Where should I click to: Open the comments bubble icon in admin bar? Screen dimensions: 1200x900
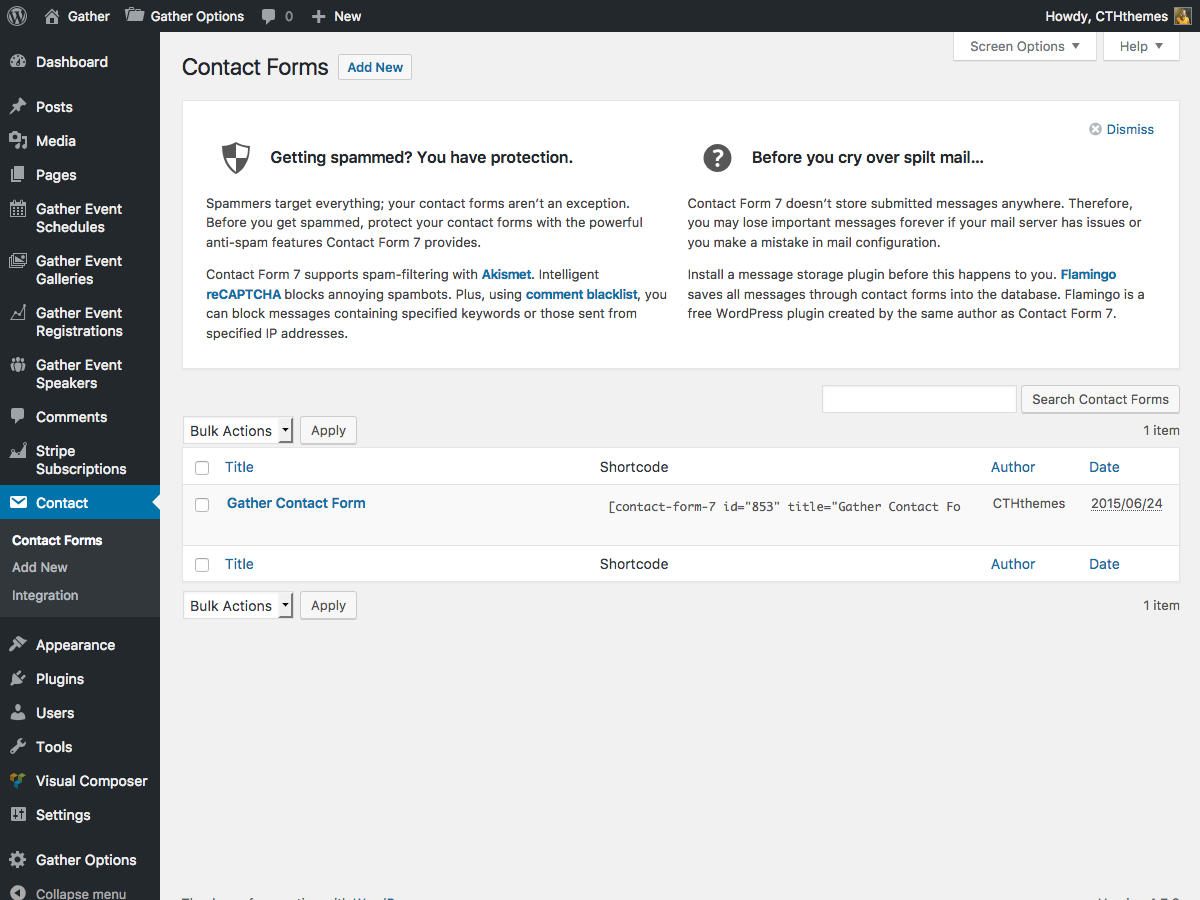click(x=269, y=16)
